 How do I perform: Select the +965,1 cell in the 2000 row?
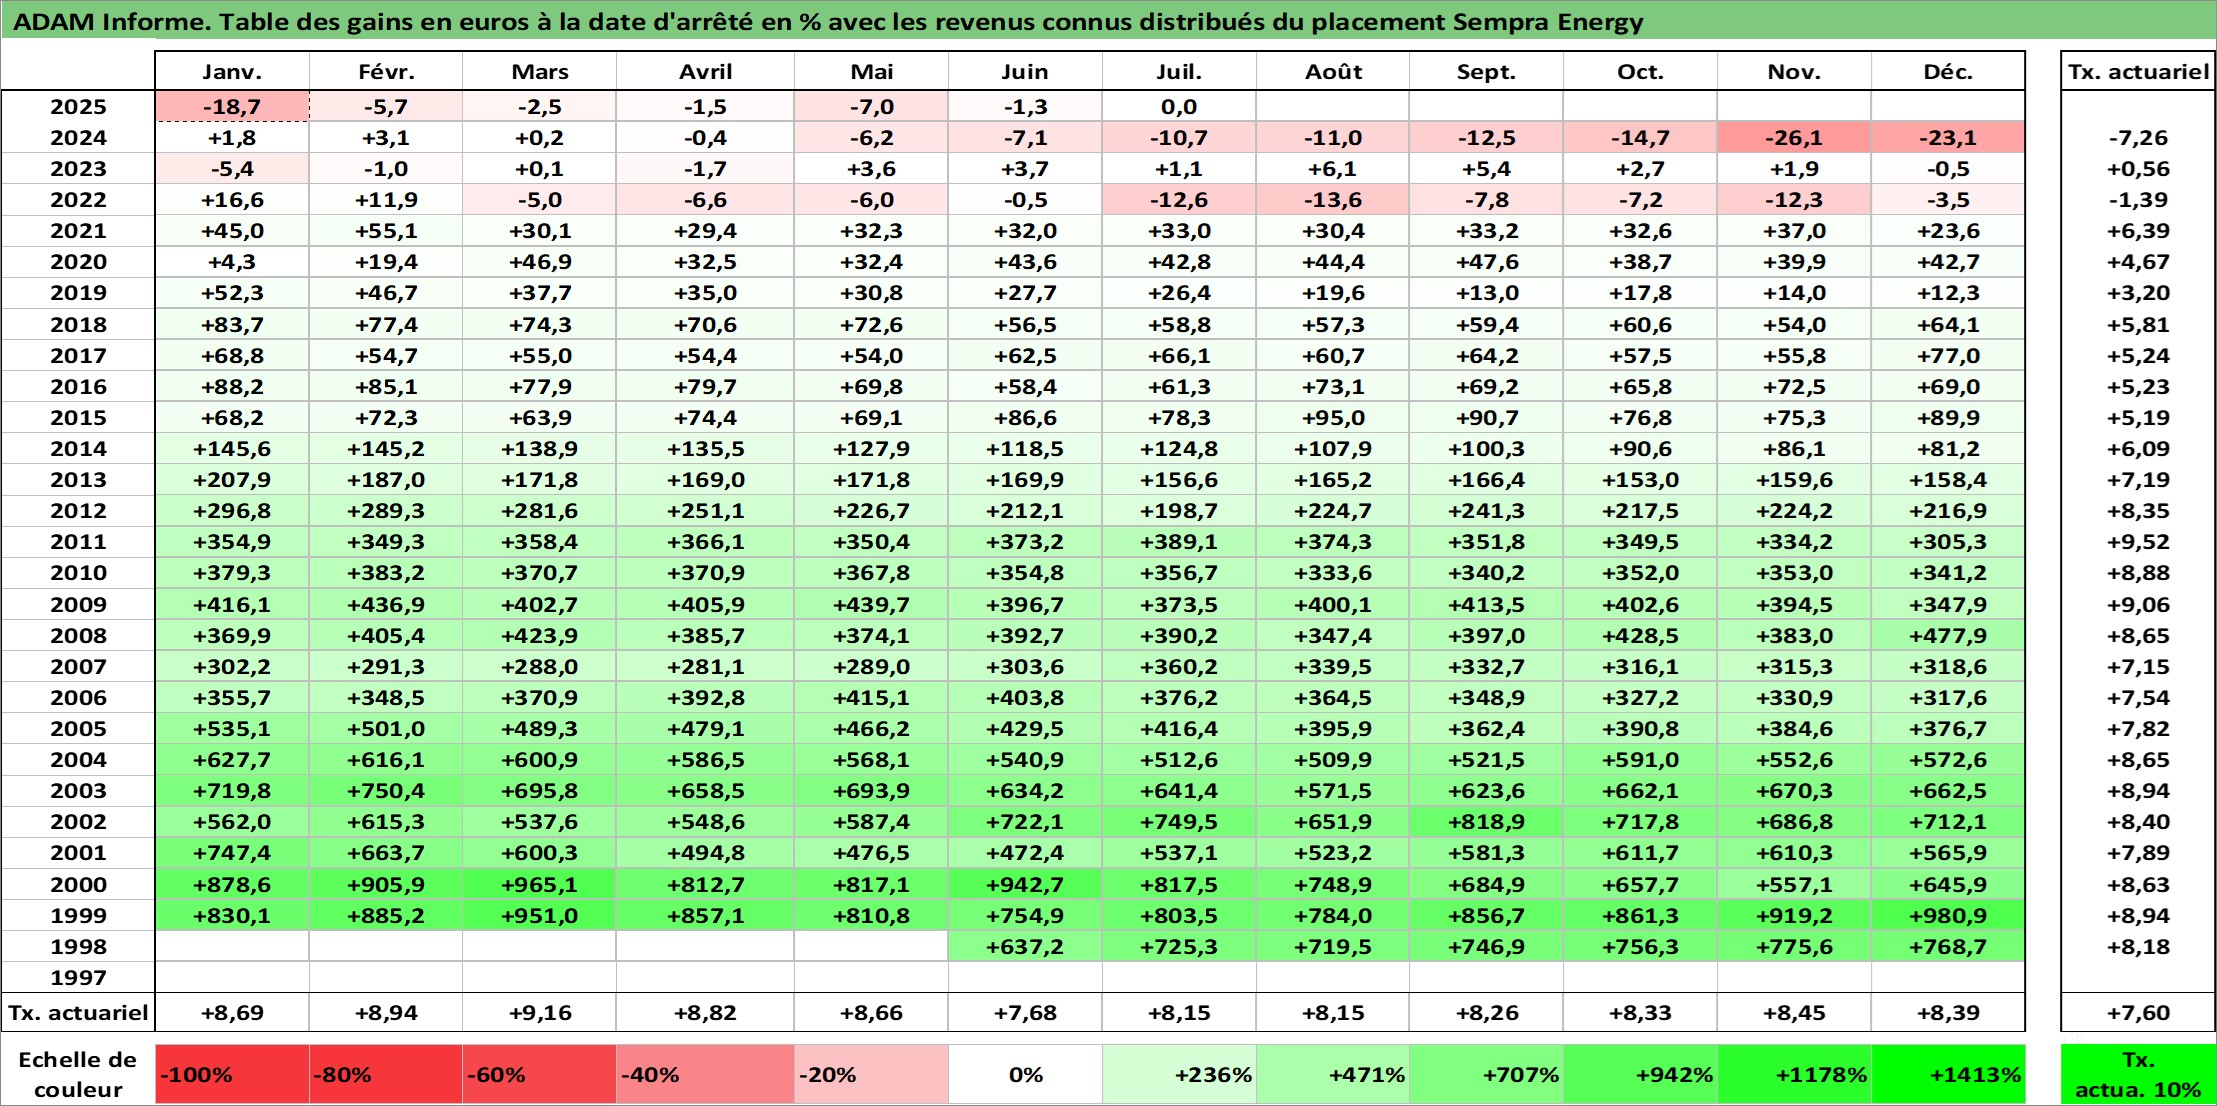(x=539, y=884)
